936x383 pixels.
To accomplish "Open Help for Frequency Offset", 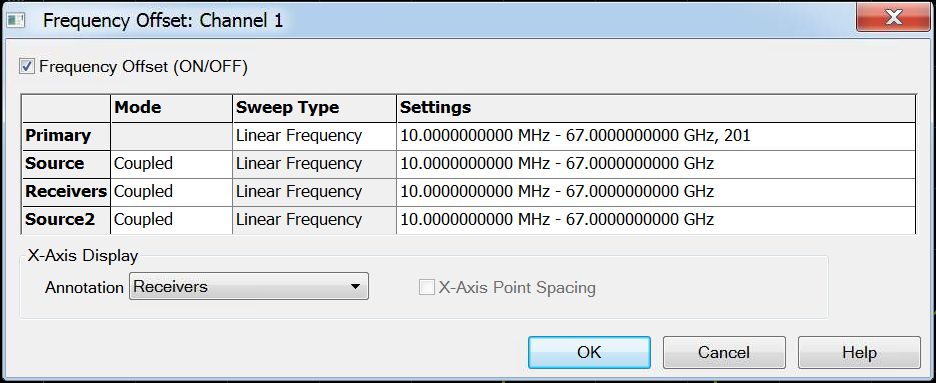I will (x=859, y=353).
